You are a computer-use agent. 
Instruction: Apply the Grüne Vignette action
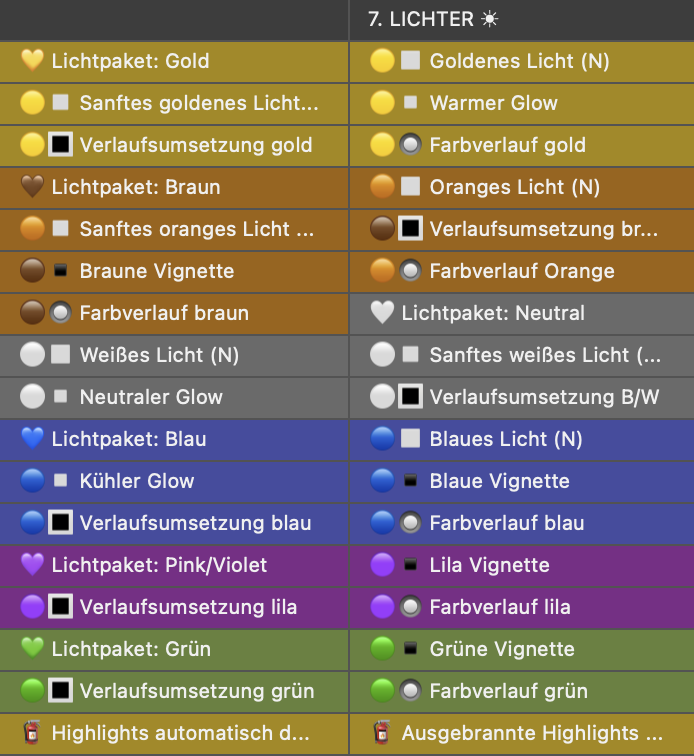[522, 649]
